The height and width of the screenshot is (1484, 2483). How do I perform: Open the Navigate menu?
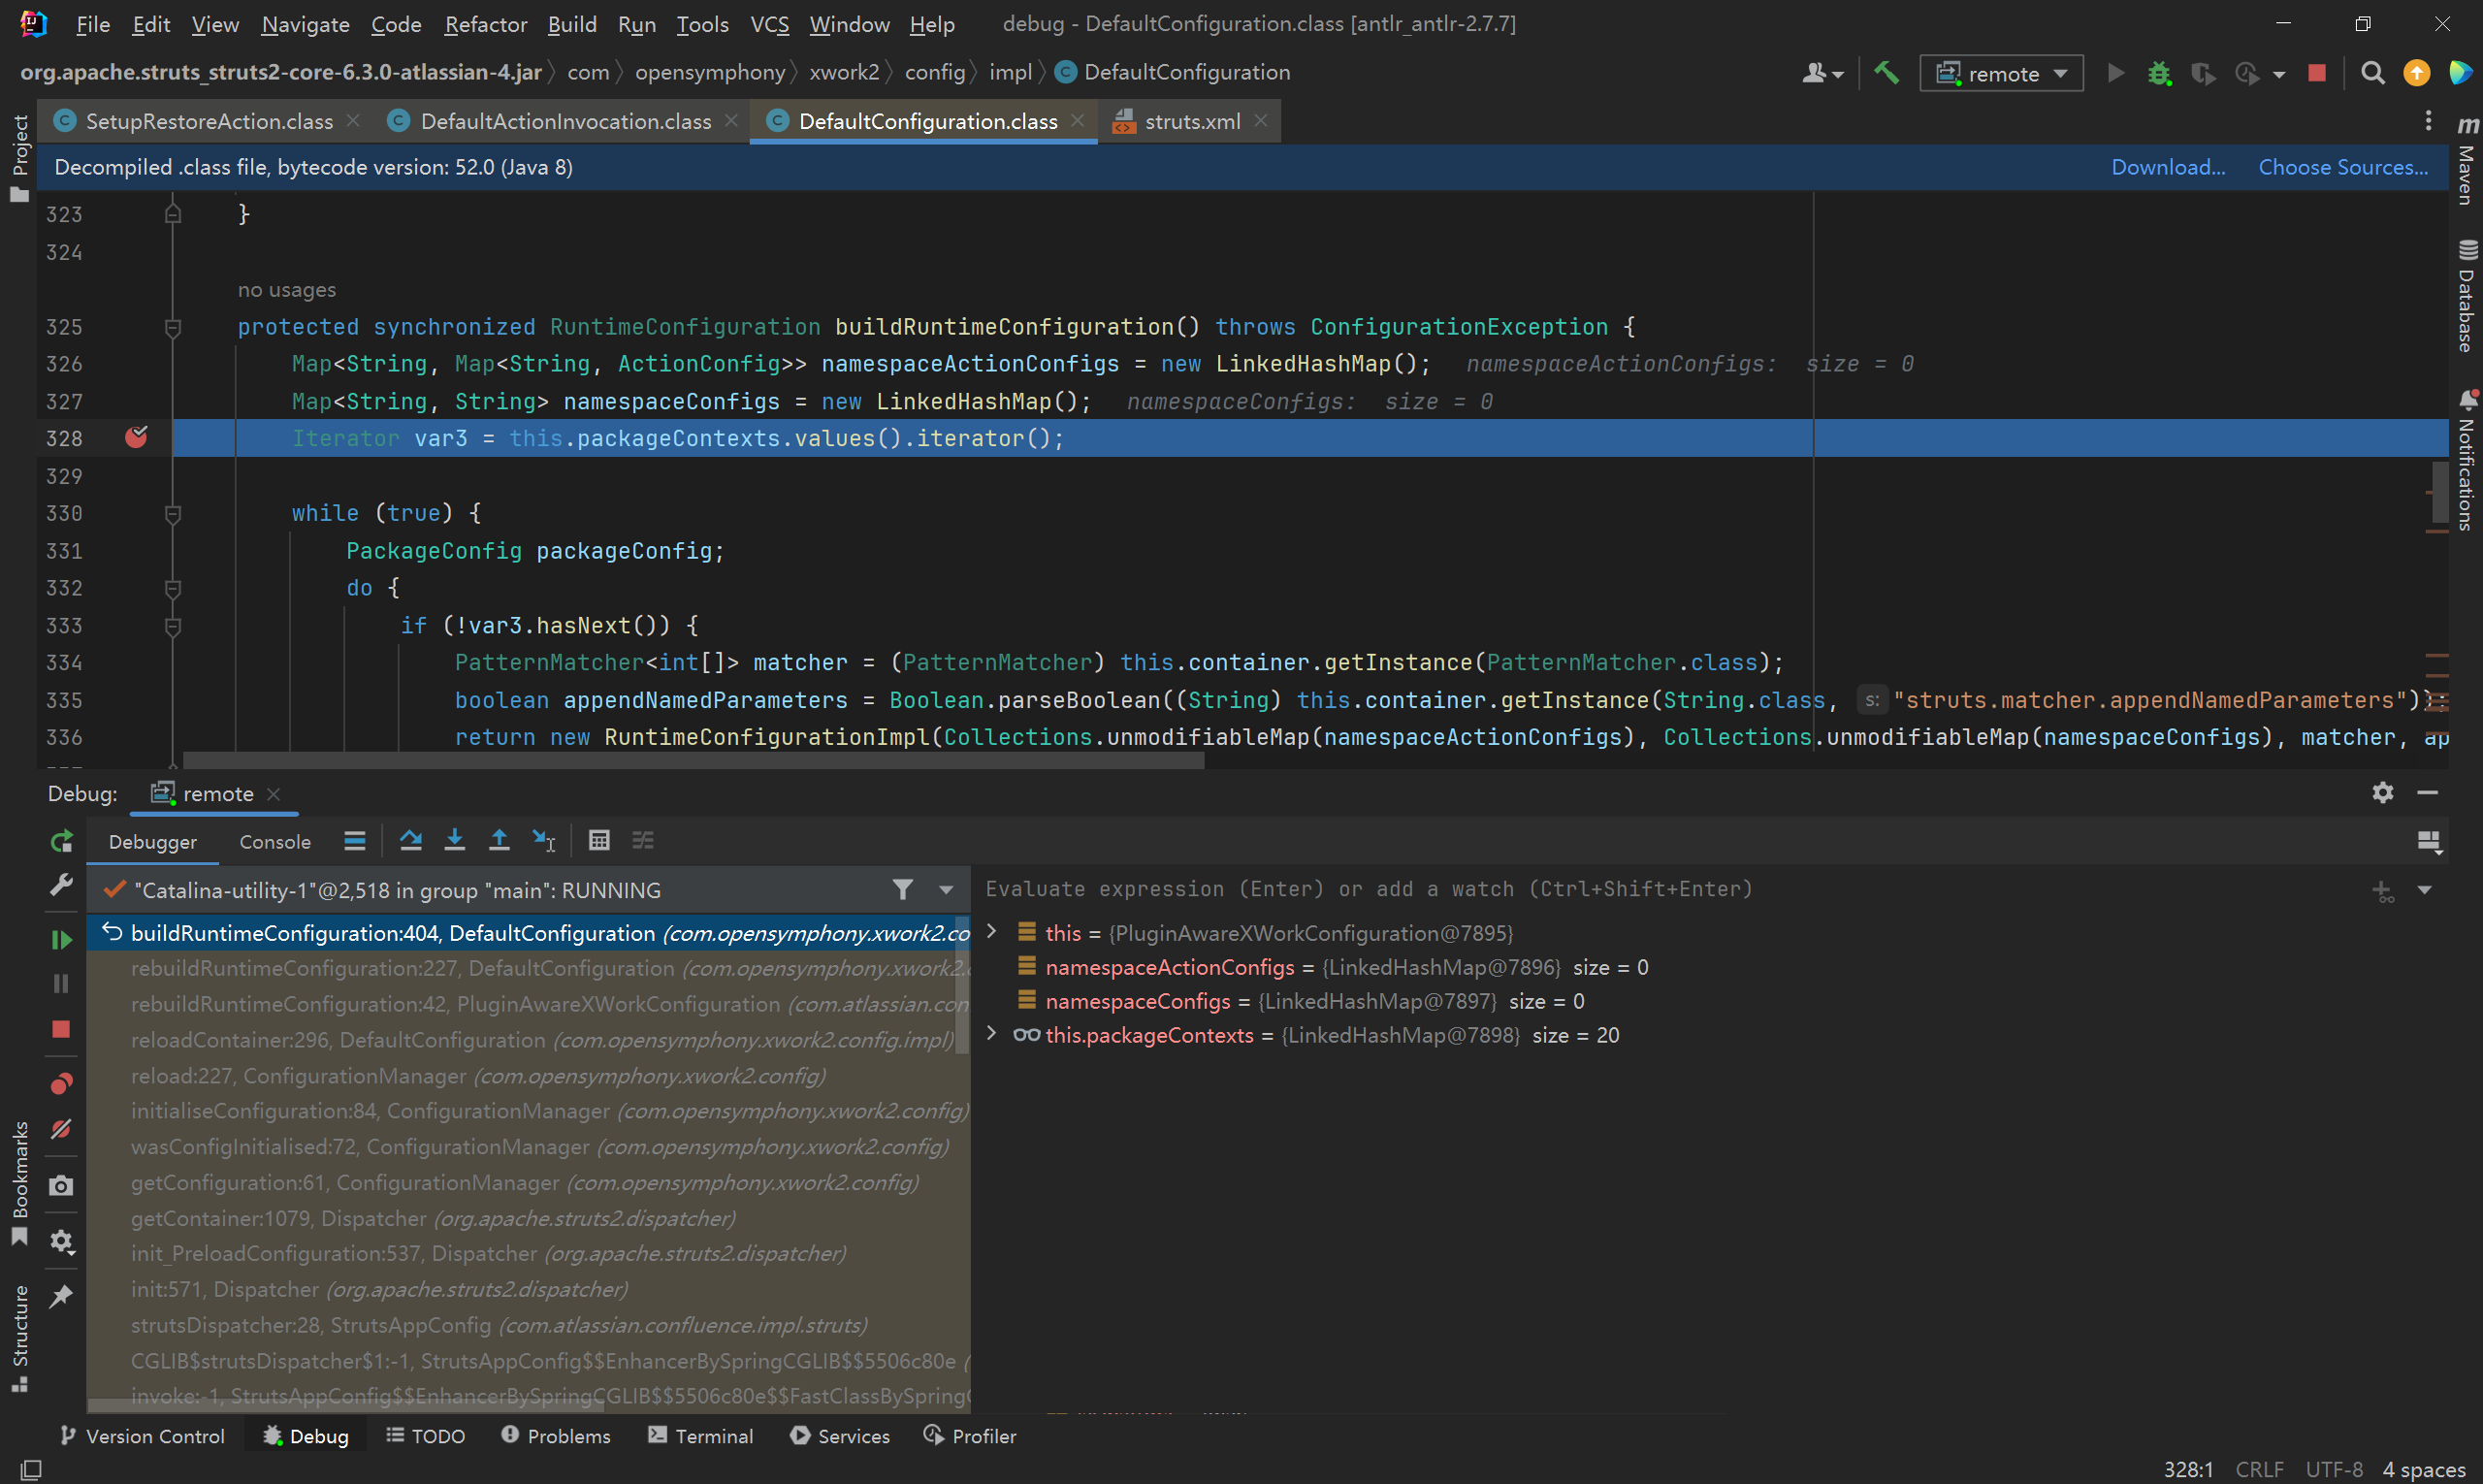click(x=305, y=24)
